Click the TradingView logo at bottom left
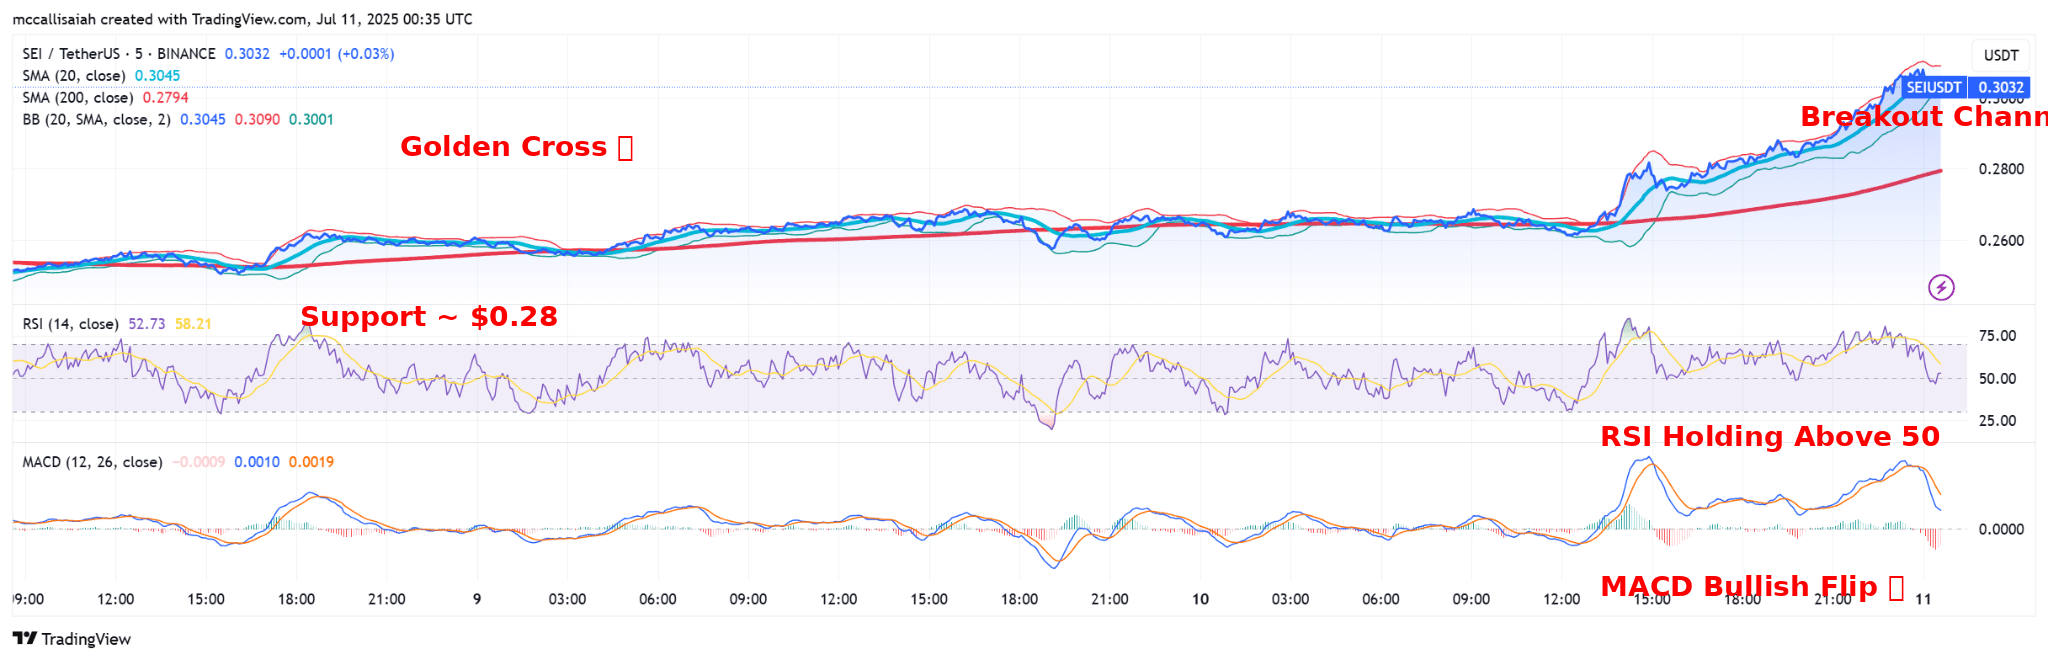Image resolution: width=2048 pixels, height=660 pixels. click(72, 639)
